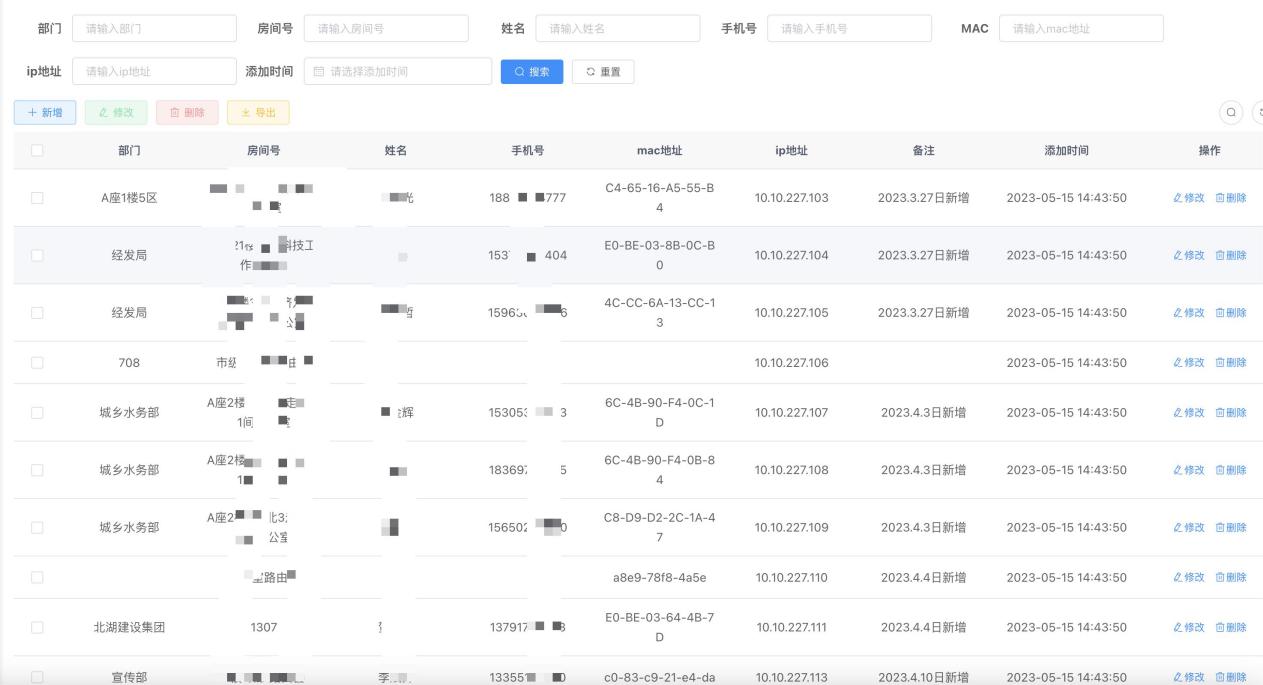Screen dimensions: 1263x685
Task: Delete the row with IP 10.10.227.111
Action: point(1231,628)
